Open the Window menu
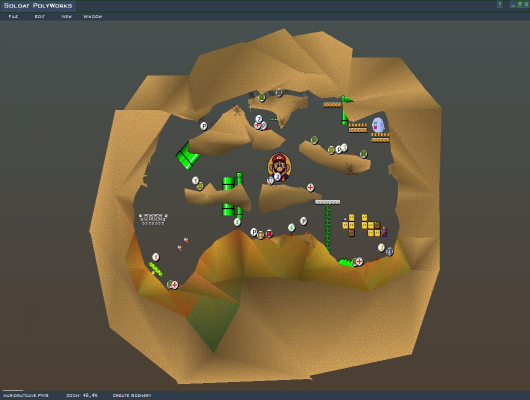The image size is (530, 400). (92, 17)
